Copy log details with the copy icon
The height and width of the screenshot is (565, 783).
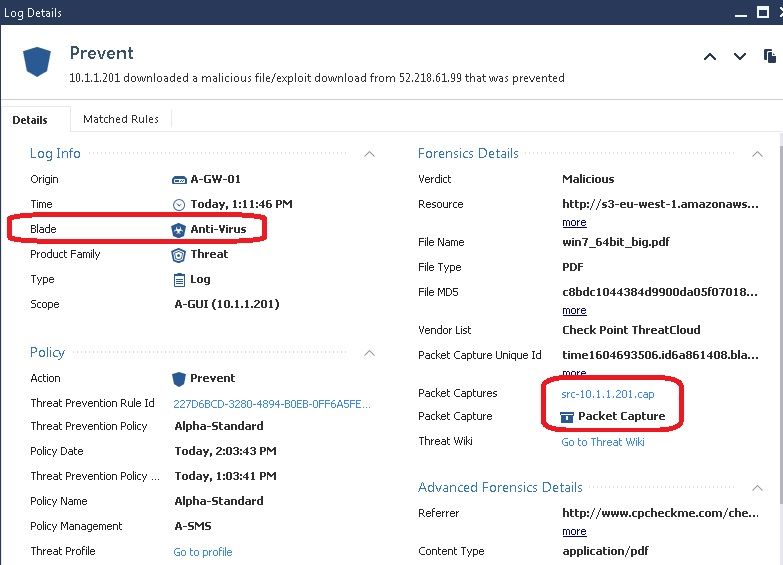click(770, 56)
